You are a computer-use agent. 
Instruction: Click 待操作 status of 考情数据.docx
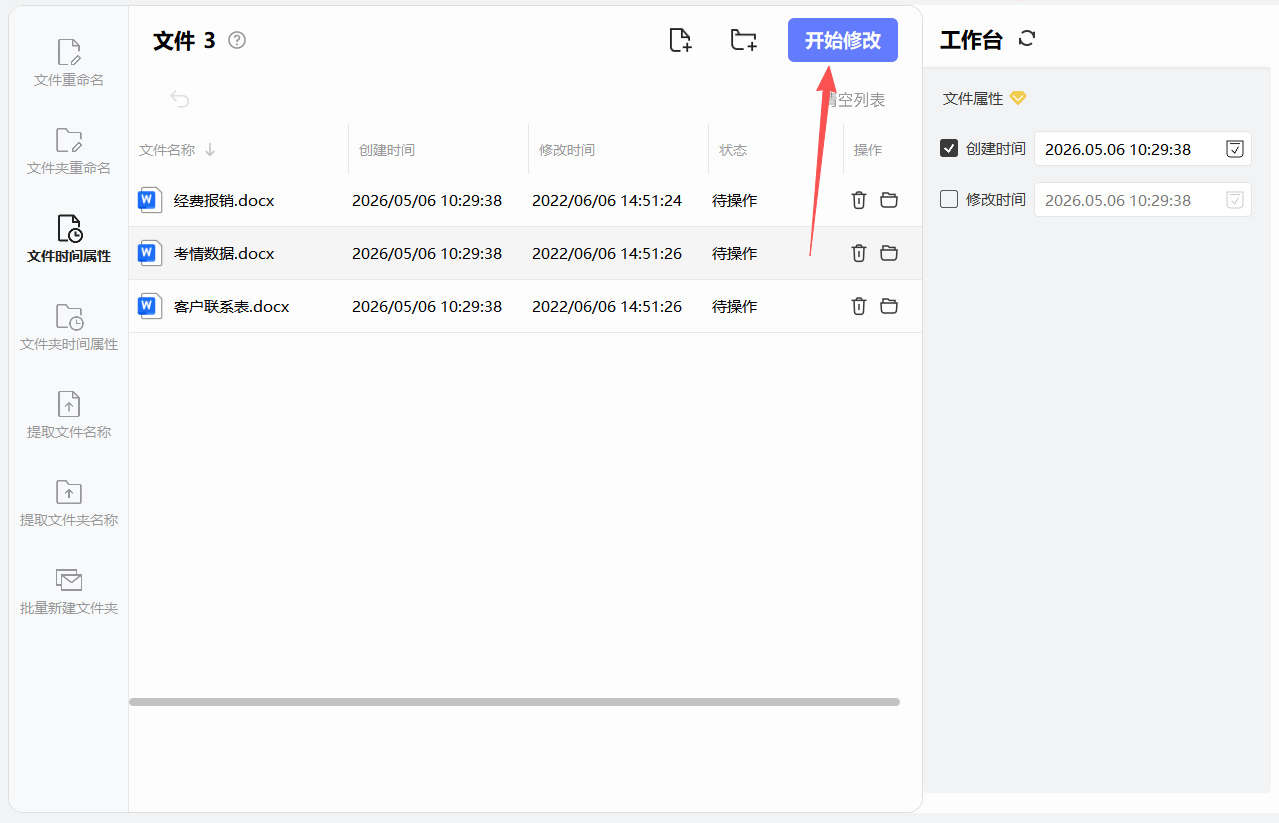(735, 253)
